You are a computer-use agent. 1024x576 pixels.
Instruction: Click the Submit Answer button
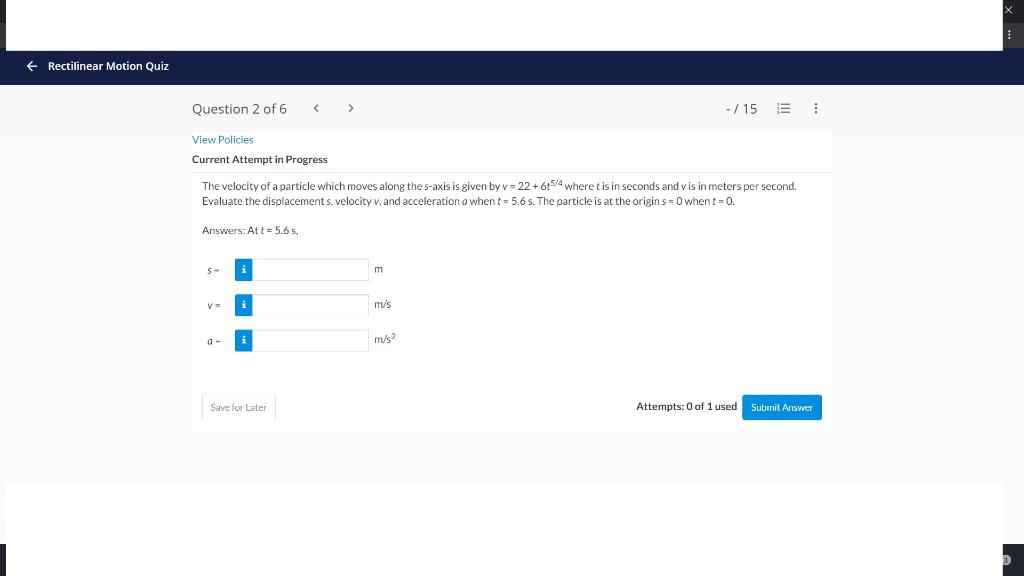click(782, 408)
